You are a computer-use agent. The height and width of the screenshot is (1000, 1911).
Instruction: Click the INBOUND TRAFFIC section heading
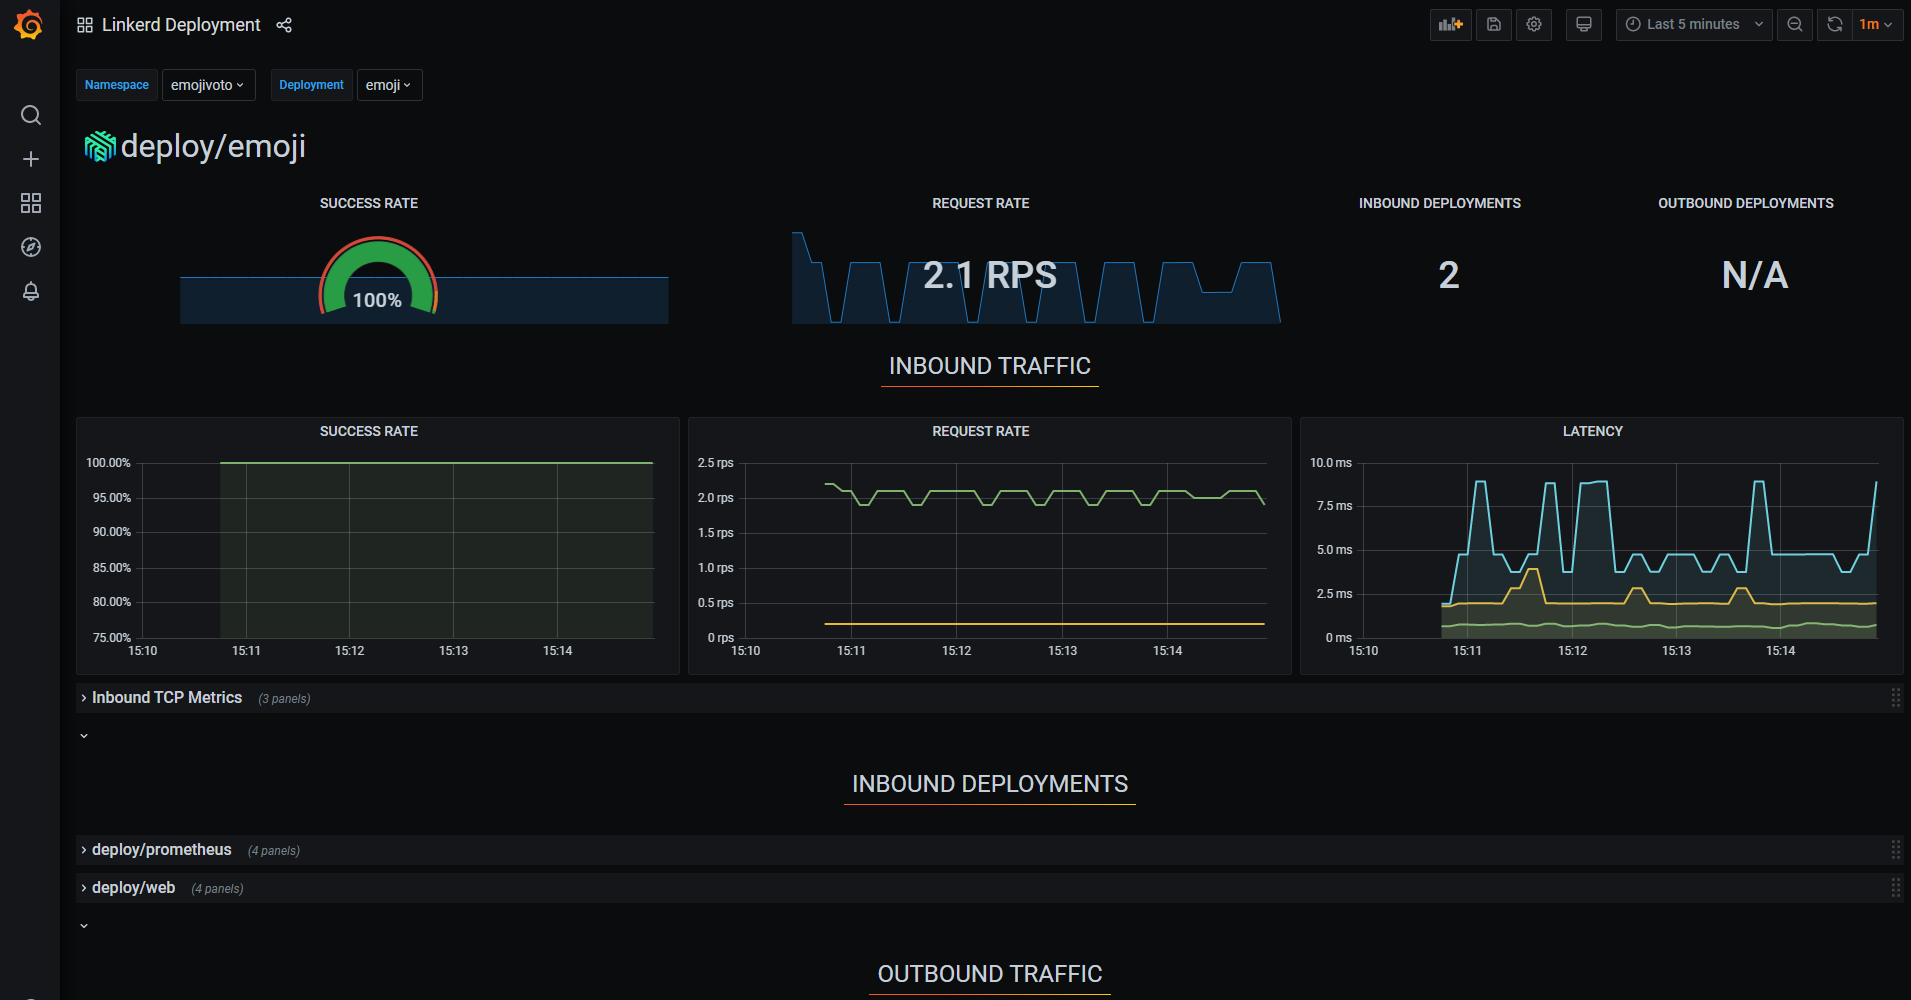(x=990, y=366)
